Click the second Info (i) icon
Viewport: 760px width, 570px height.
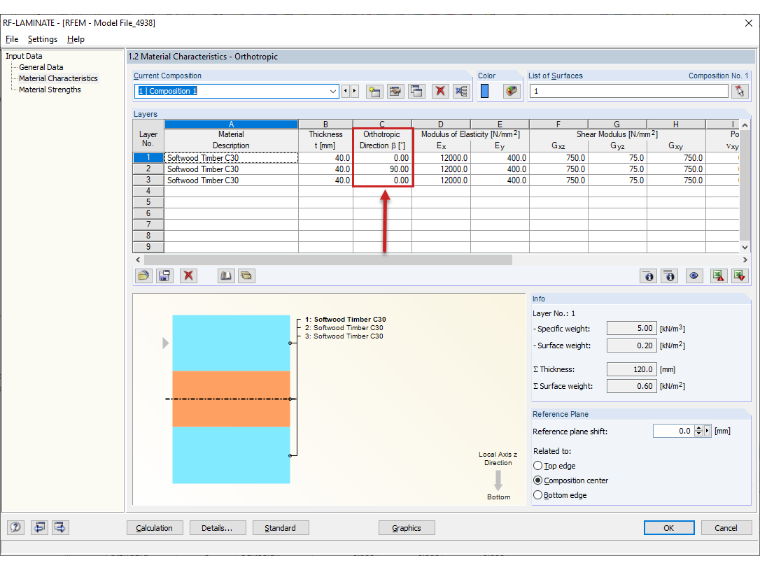tap(670, 276)
